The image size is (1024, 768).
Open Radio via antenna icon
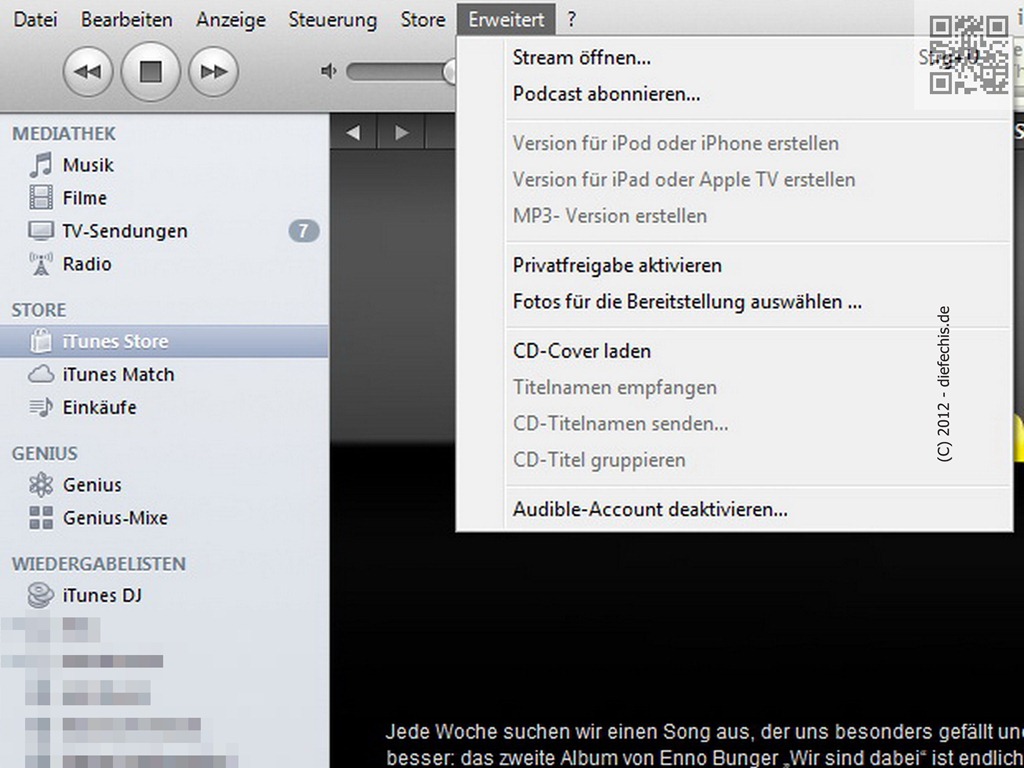[x=41, y=264]
